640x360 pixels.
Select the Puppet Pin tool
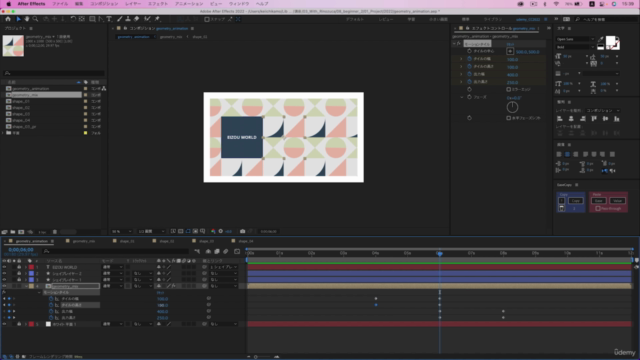click(157, 19)
